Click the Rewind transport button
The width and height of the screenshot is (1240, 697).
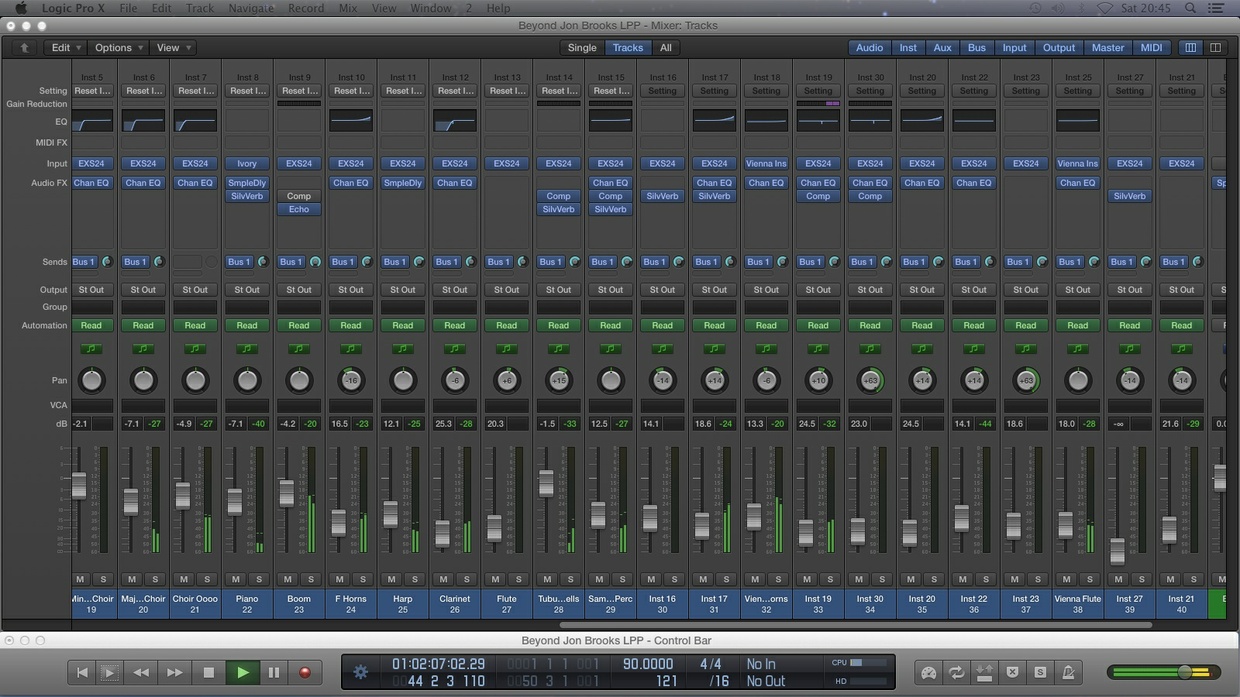pos(142,673)
